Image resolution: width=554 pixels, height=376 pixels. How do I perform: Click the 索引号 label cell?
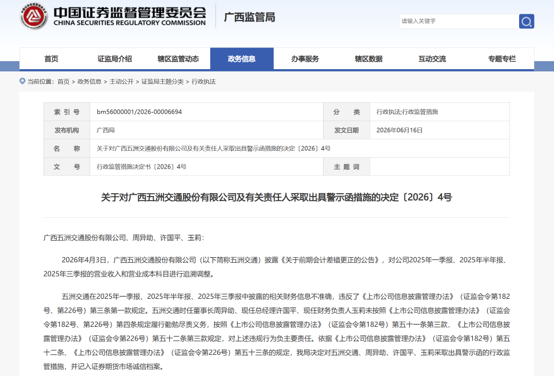67,112
